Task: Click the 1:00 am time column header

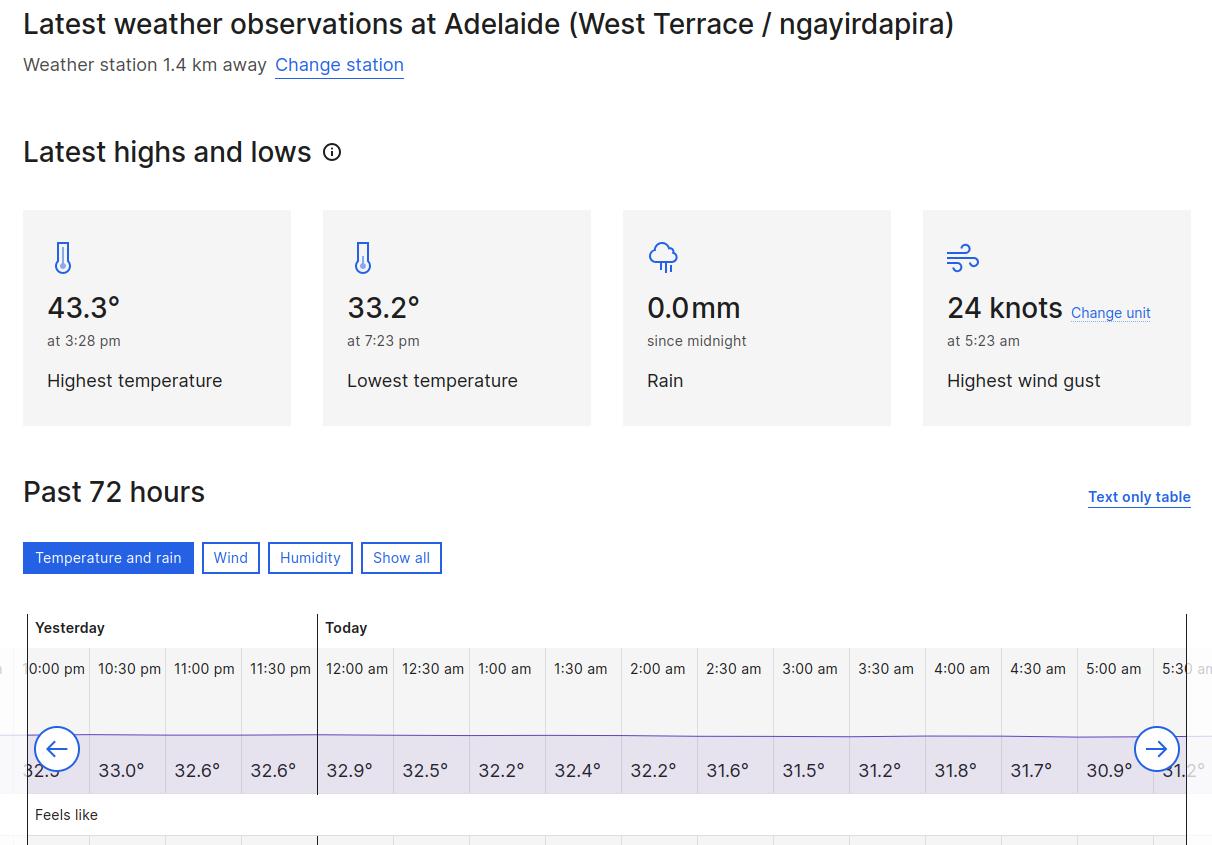Action: [x=504, y=669]
